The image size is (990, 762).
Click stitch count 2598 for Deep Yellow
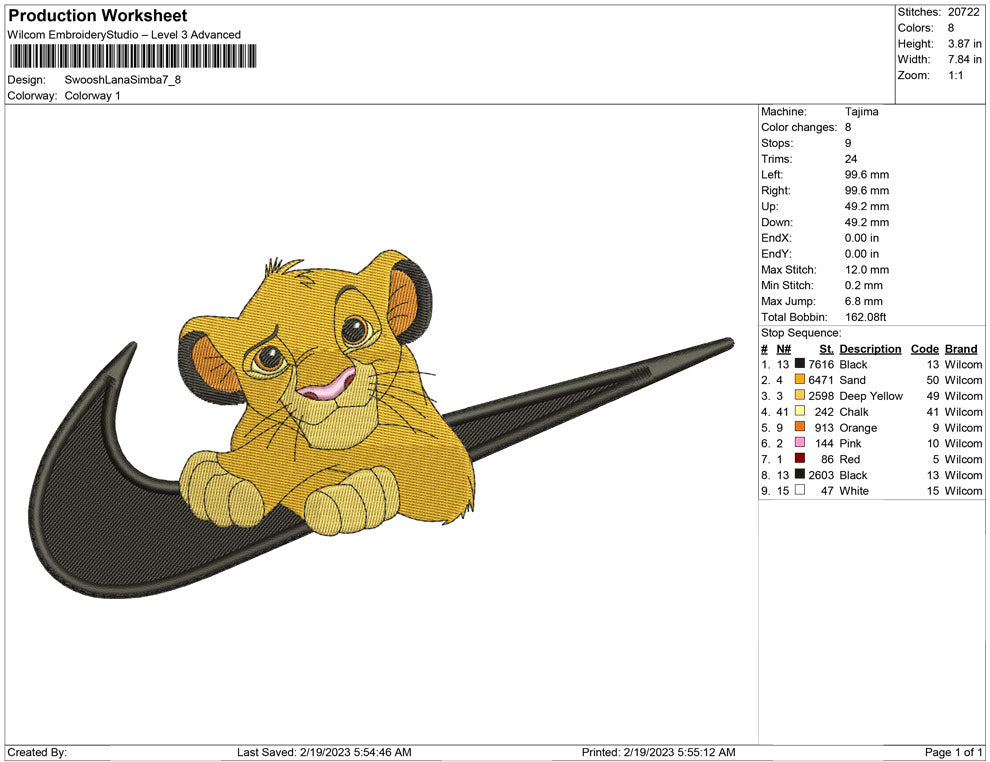[x=821, y=396]
